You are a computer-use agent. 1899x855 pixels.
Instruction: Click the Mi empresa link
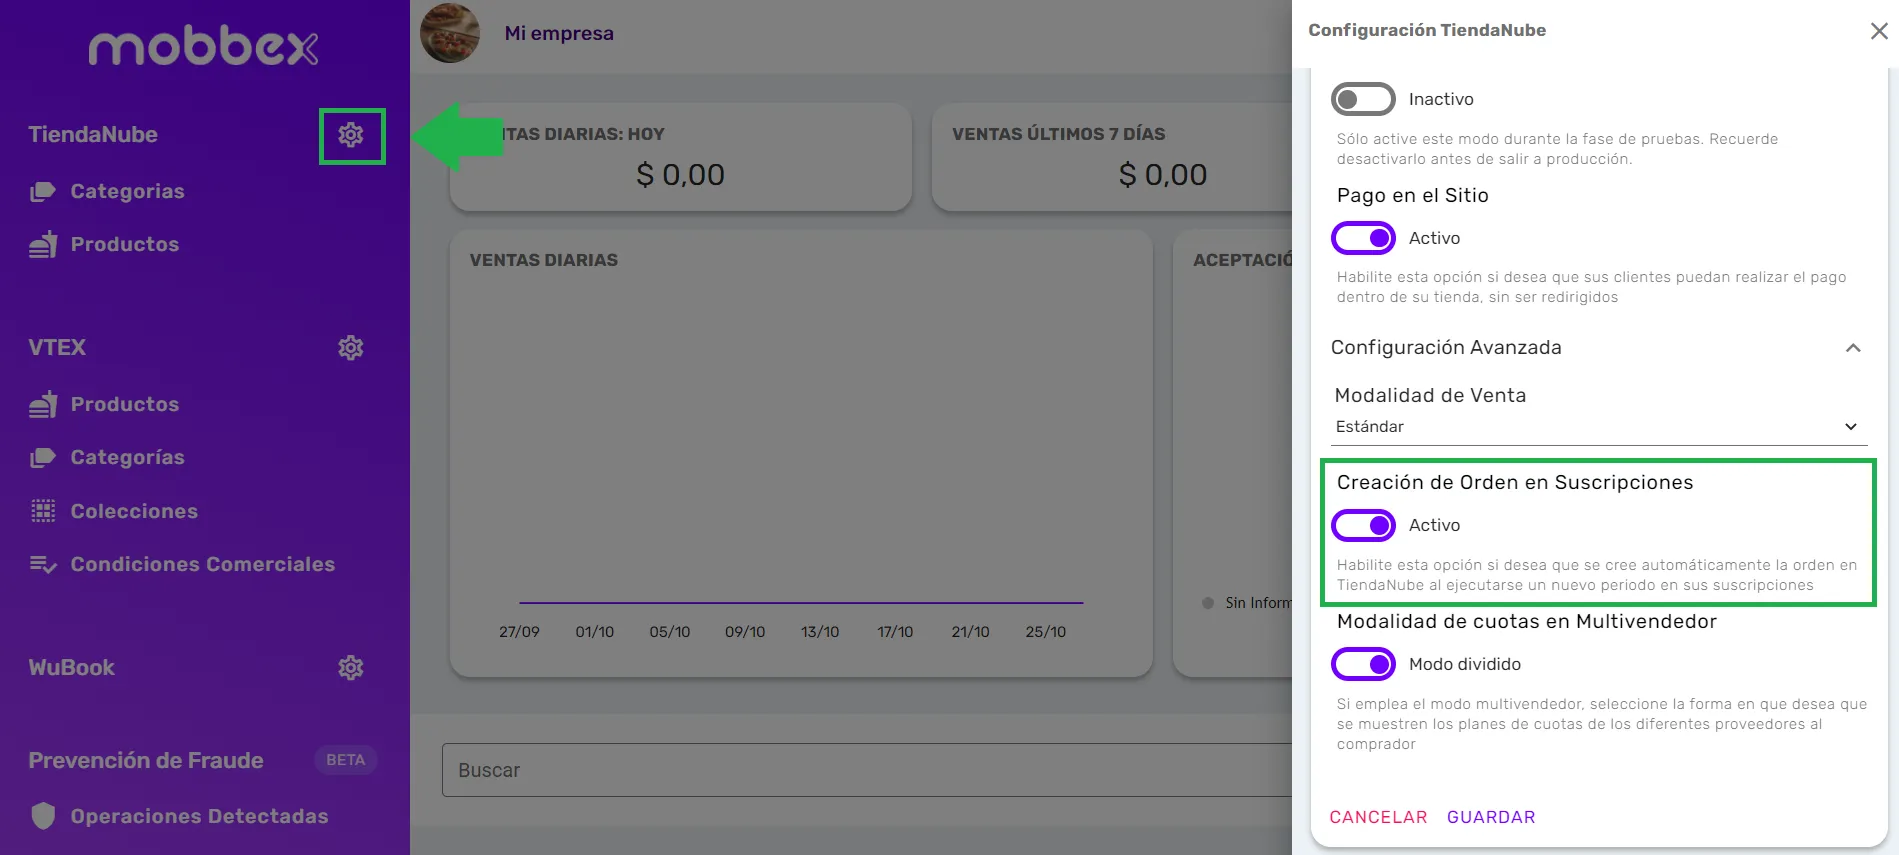click(x=559, y=33)
